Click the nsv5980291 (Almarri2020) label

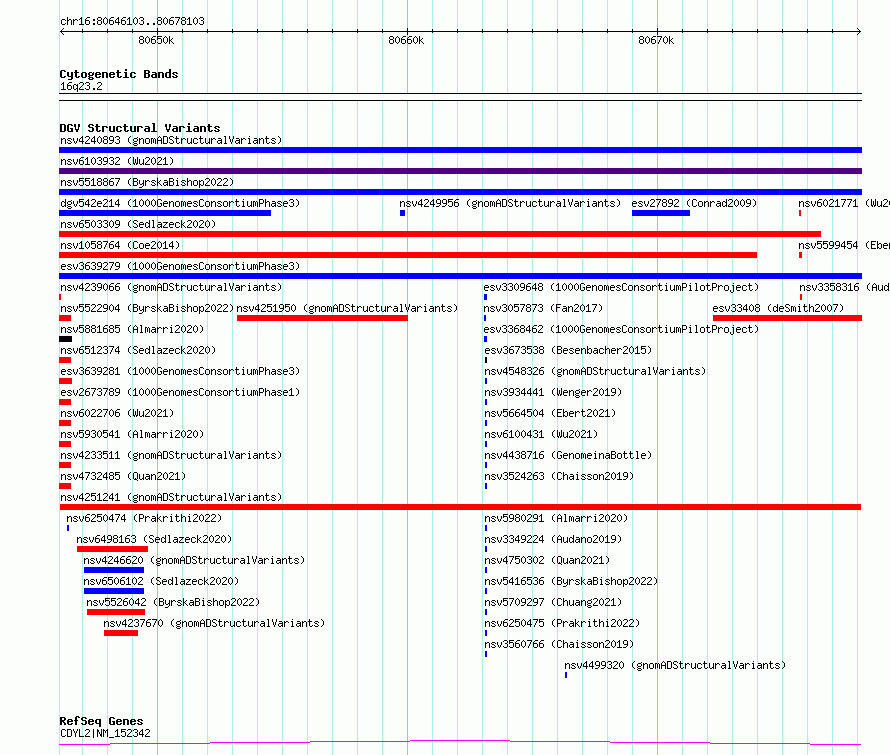point(556,518)
